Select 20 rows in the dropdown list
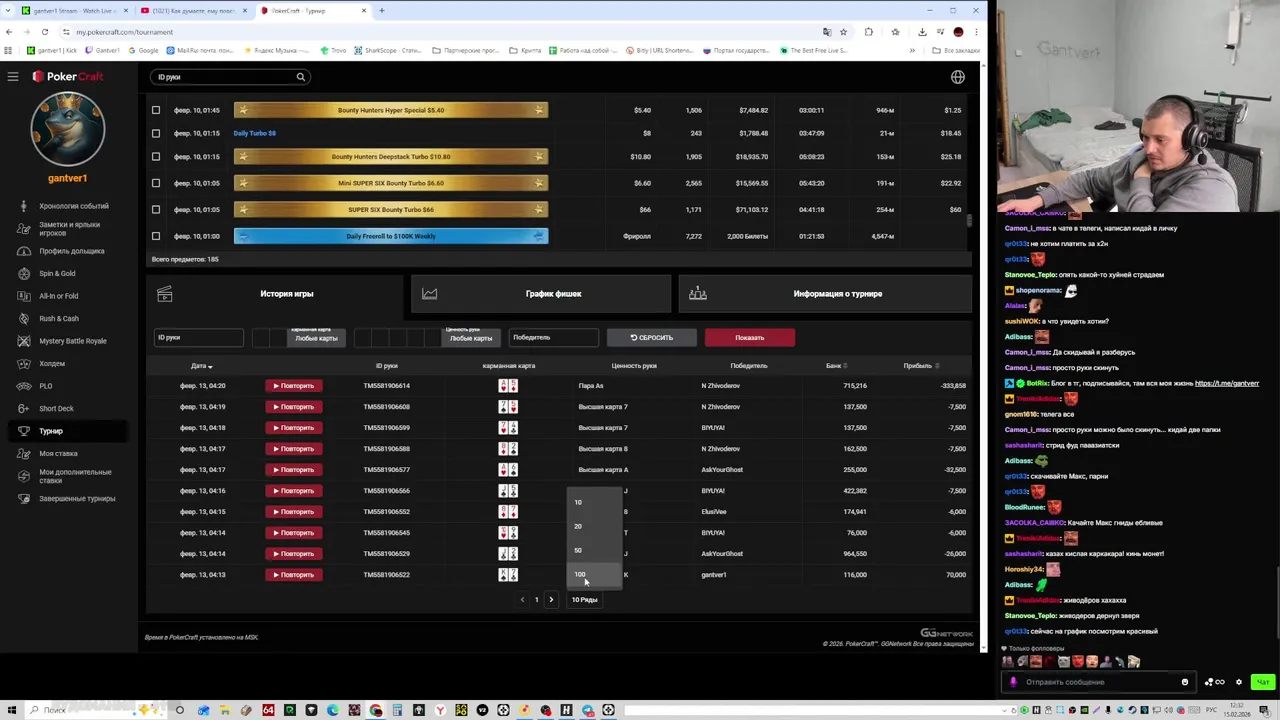The image size is (1280, 720). [594, 526]
